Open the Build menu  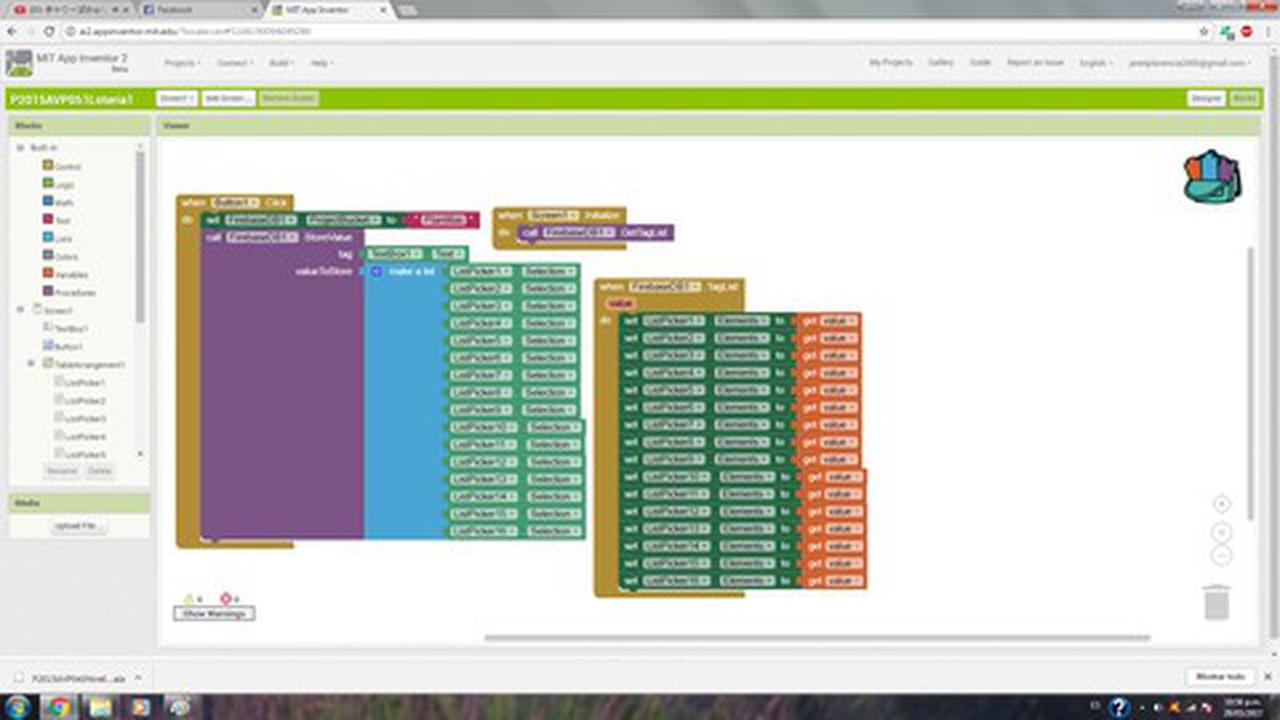pyautogui.click(x=282, y=63)
